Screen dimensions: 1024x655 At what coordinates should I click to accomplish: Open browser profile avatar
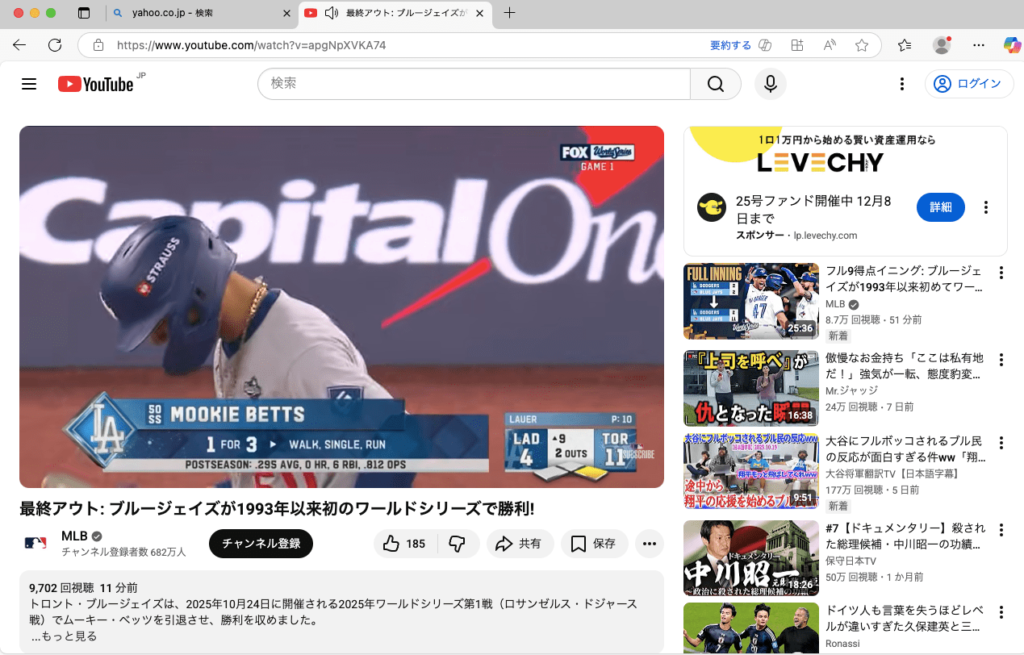pos(942,45)
